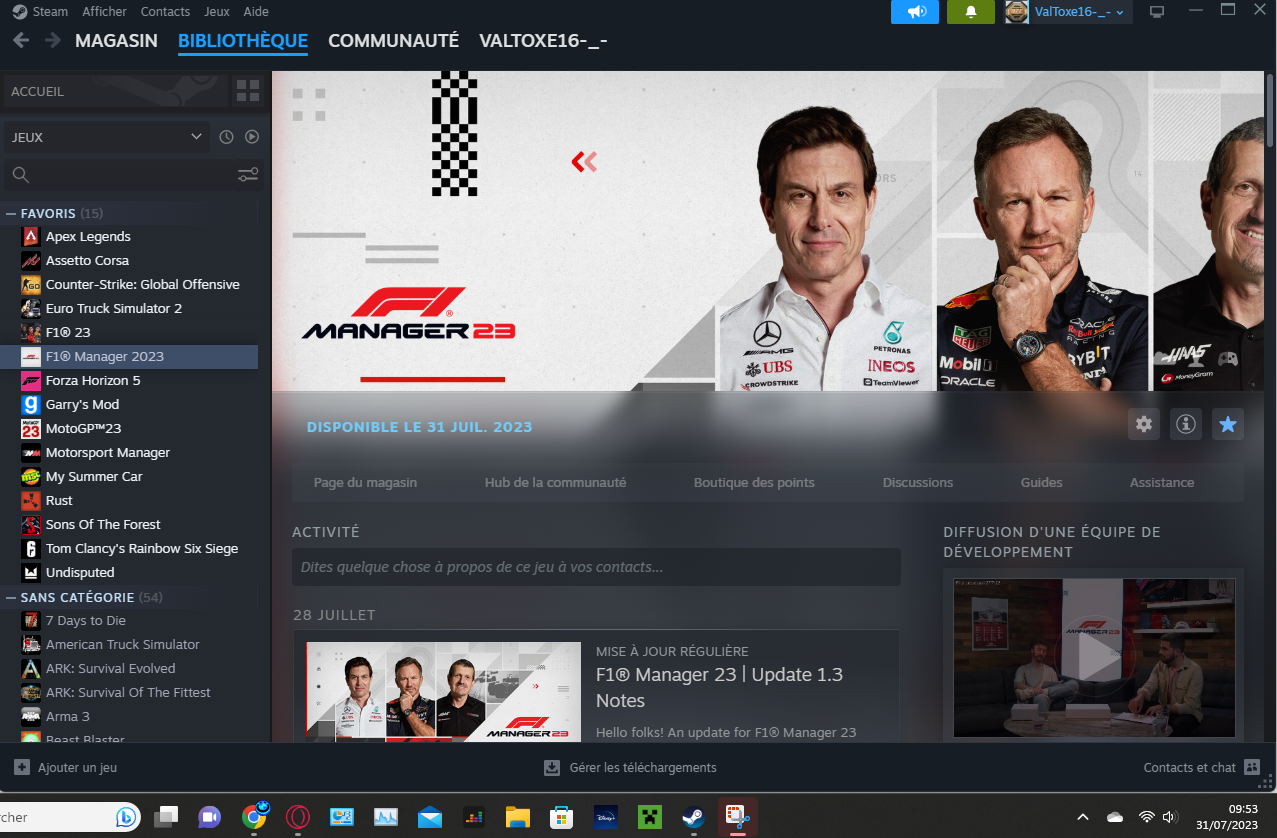Open the Aide menu
The height and width of the screenshot is (838, 1277).
click(x=256, y=12)
